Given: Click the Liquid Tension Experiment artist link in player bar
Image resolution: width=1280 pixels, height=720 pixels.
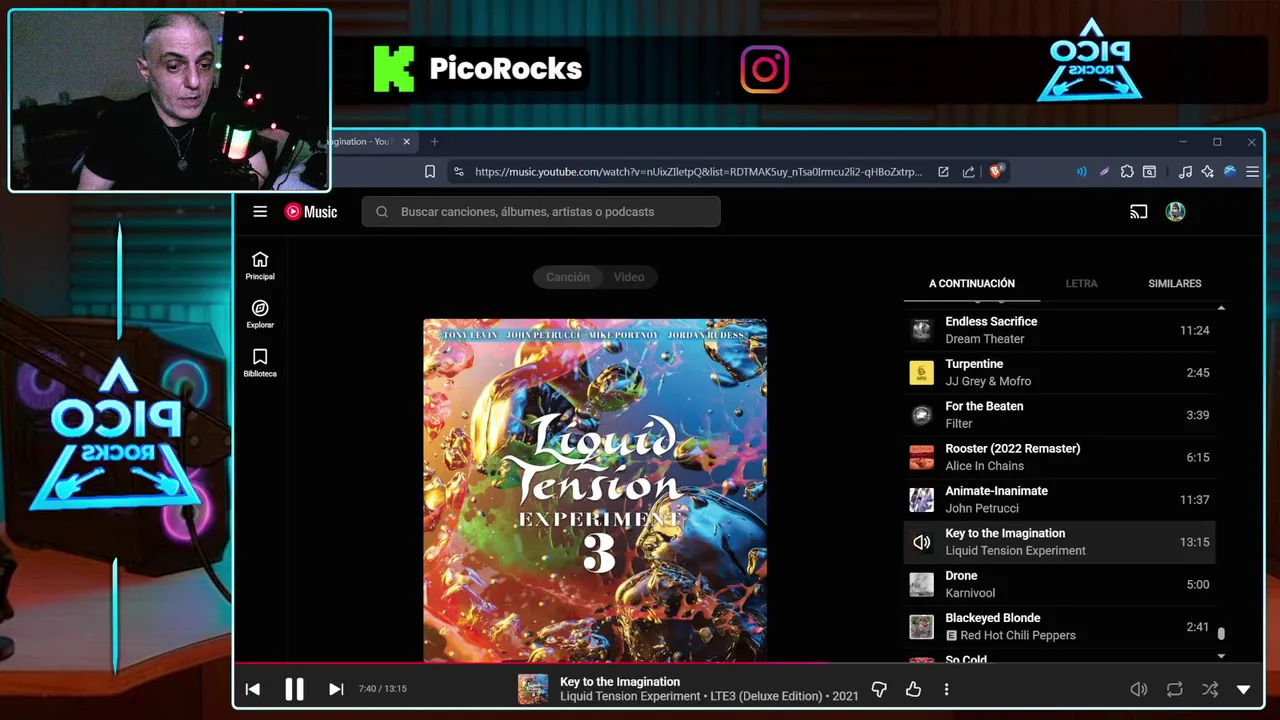Looking at the screenshot, I should (629, 696).
